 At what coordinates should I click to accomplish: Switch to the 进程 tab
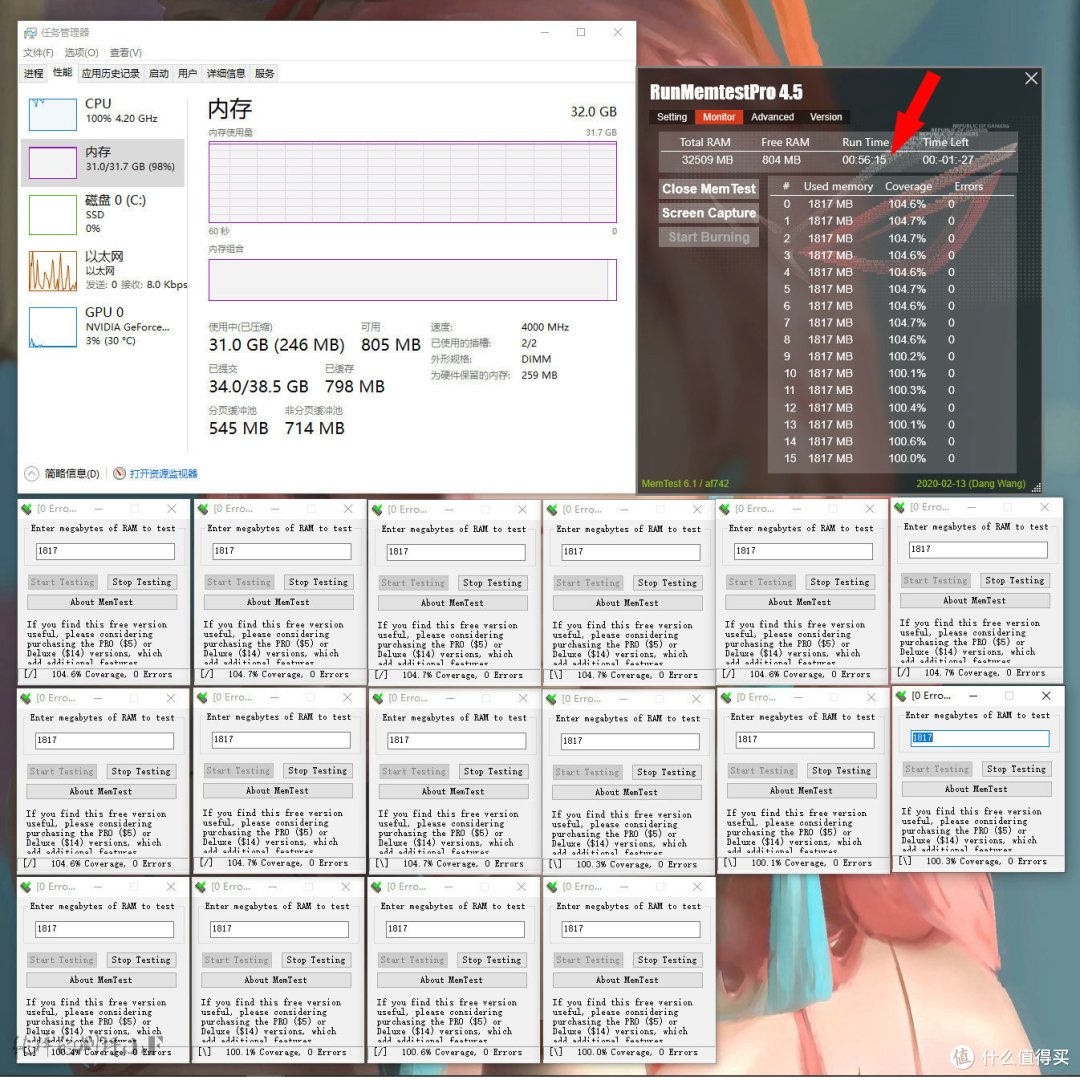pyautogui.click(x=34, y=73)
